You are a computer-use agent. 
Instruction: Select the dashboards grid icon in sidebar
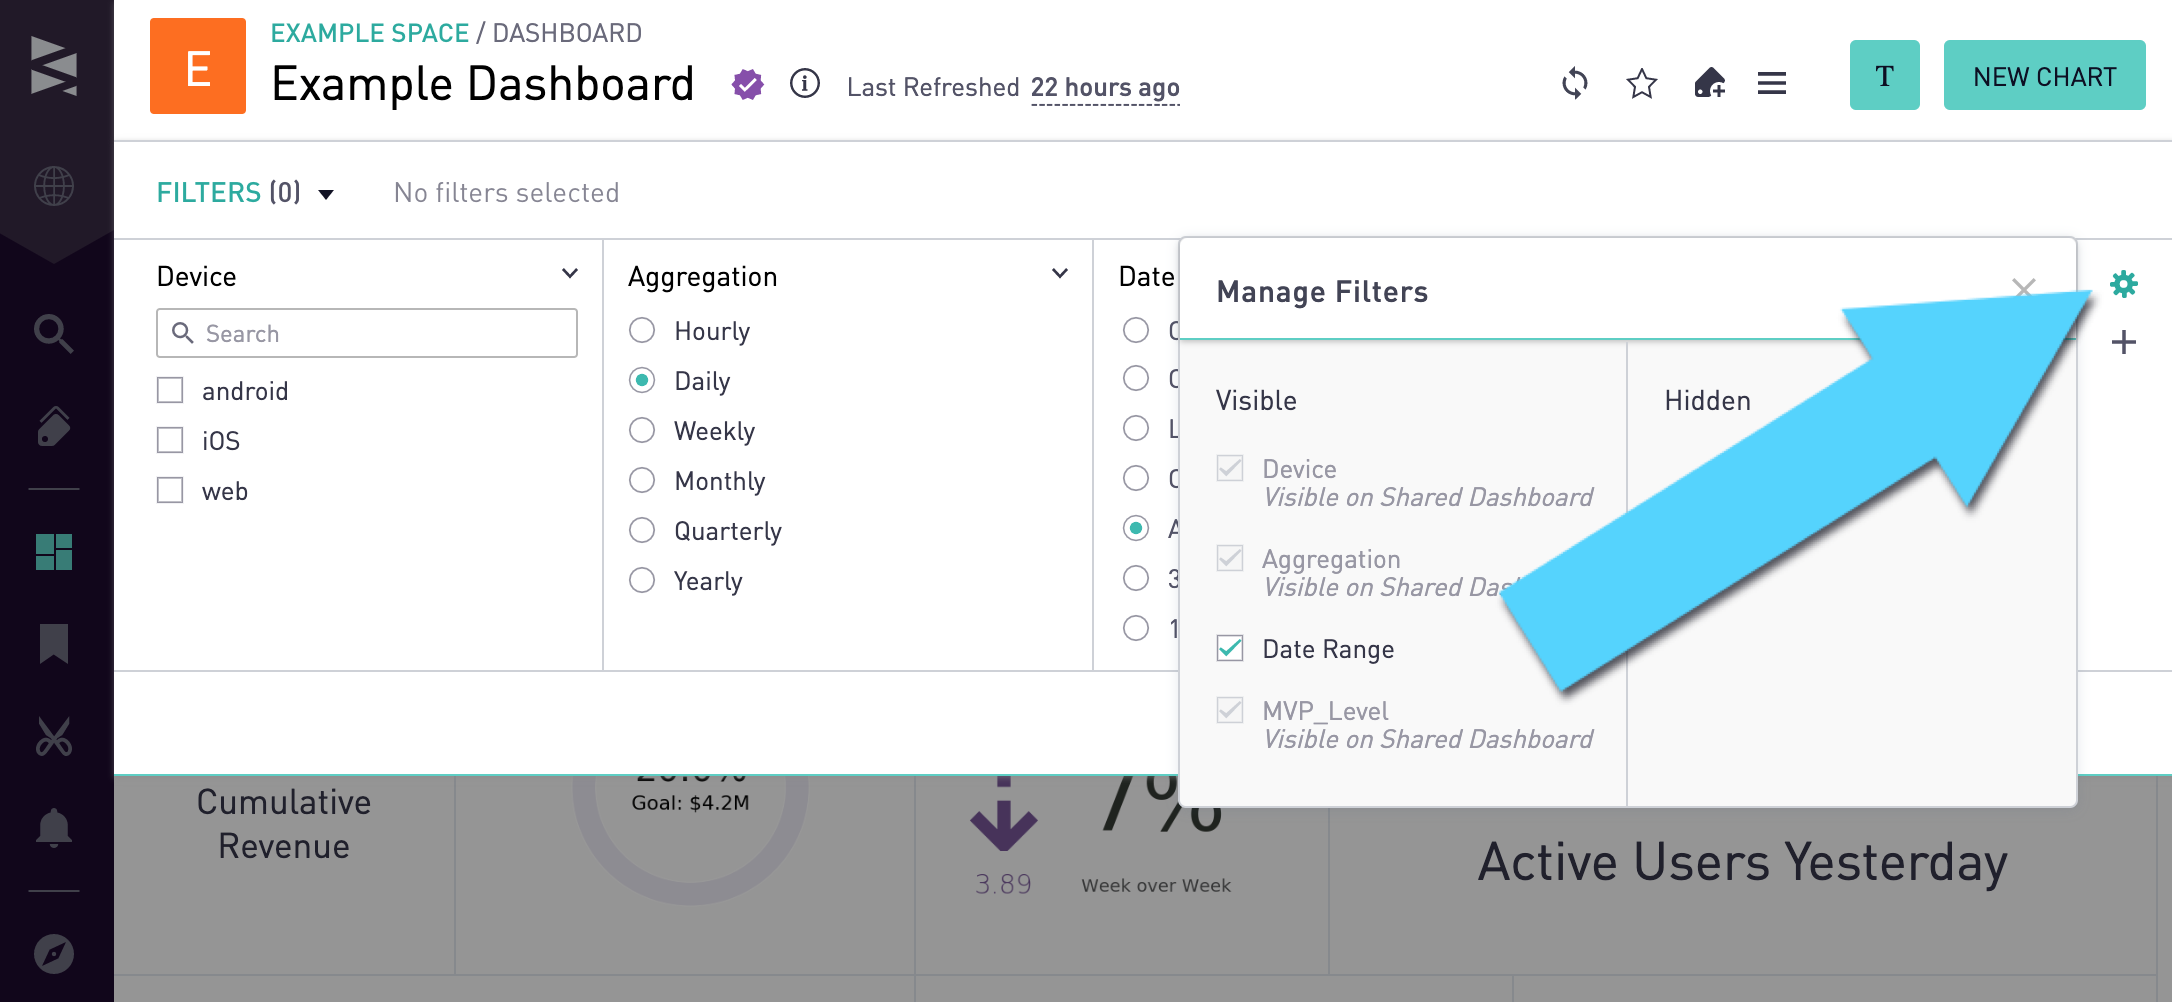[54, 551]
